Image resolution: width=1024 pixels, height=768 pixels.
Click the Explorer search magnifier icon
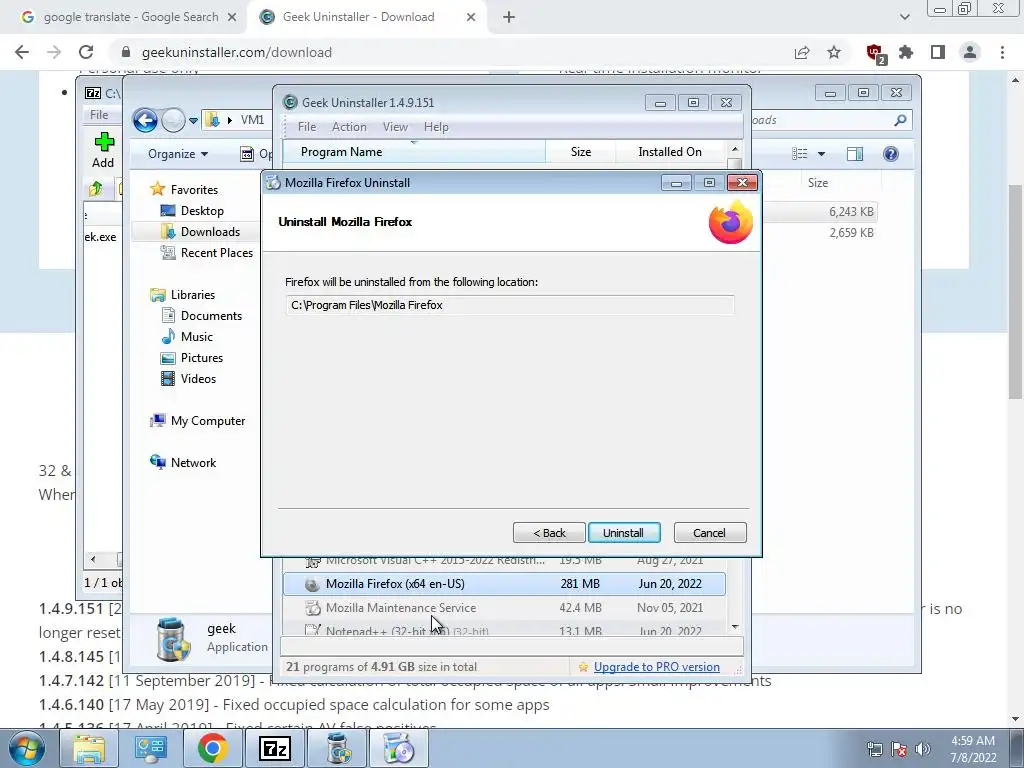901,120
